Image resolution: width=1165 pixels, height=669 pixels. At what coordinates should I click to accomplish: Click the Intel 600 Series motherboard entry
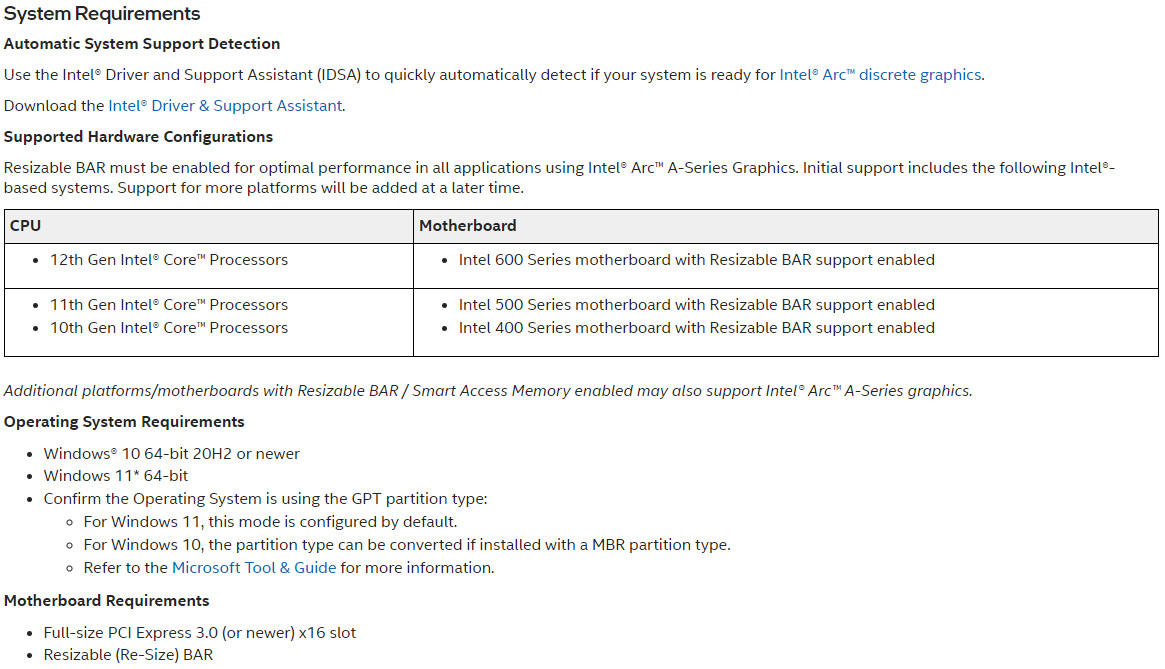tap(696, 260)
